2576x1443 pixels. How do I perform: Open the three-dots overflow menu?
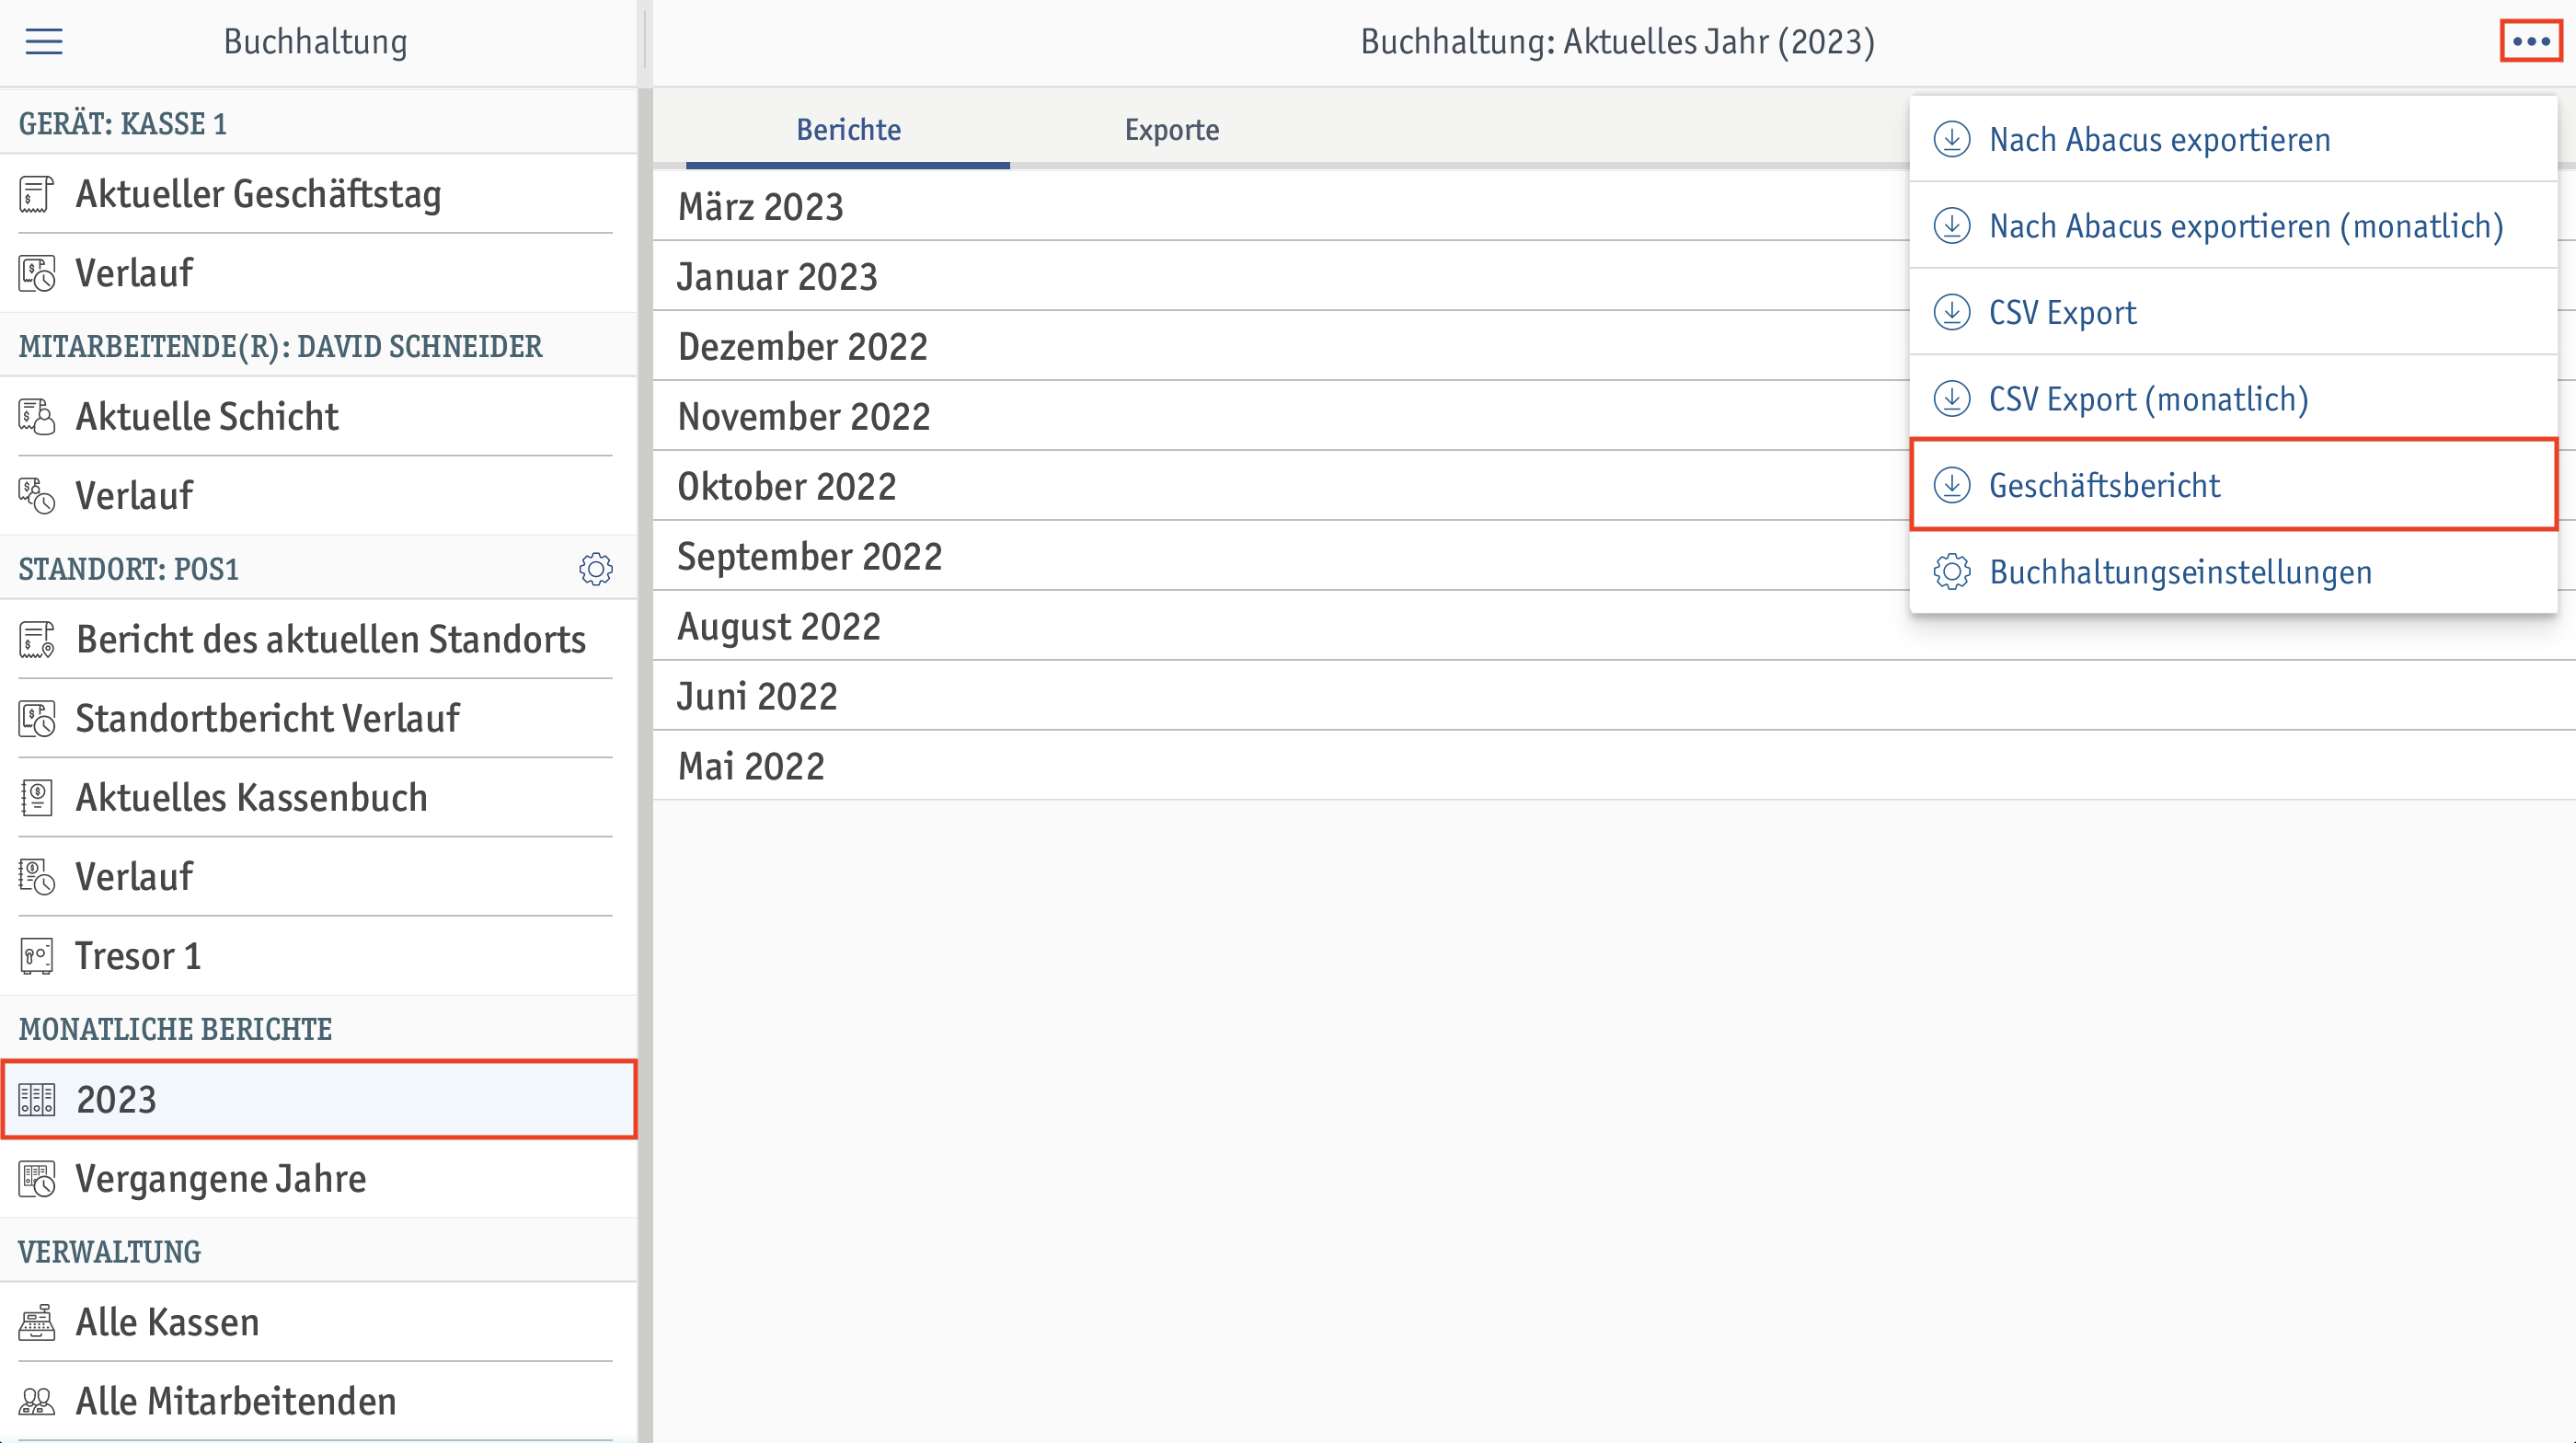click(x=2531, y=42)
